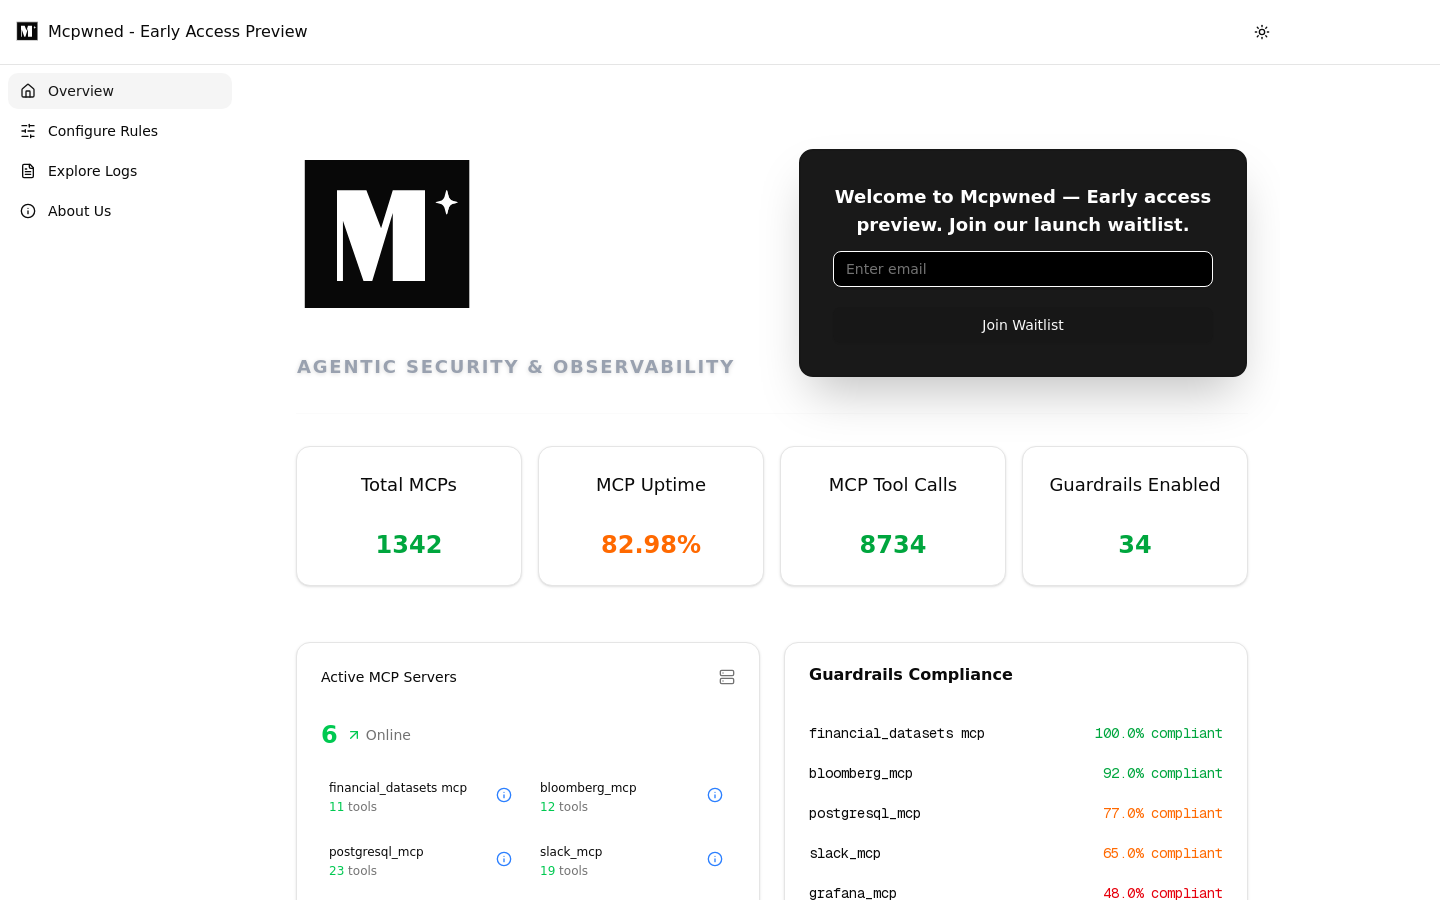Image resolution: width=1440 pixels, height=900 pixels.
Task: Click the Mcpwned logo icon in header
Action: 27,31
